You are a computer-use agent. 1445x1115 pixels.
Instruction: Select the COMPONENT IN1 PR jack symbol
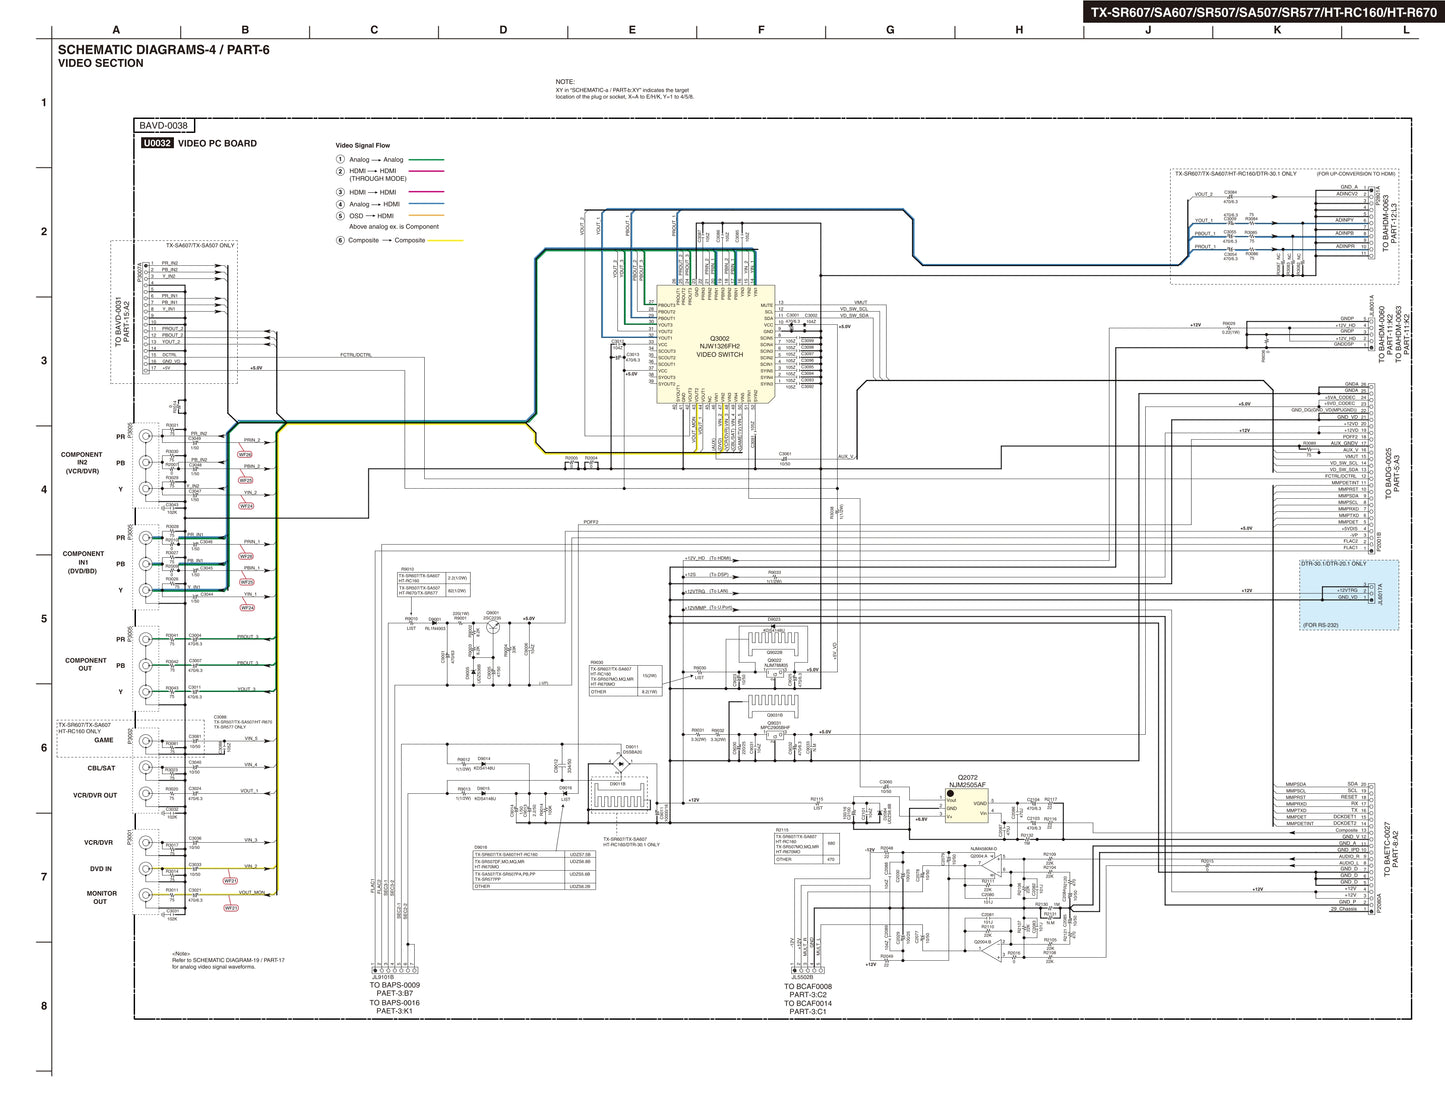tap(148, 538)
